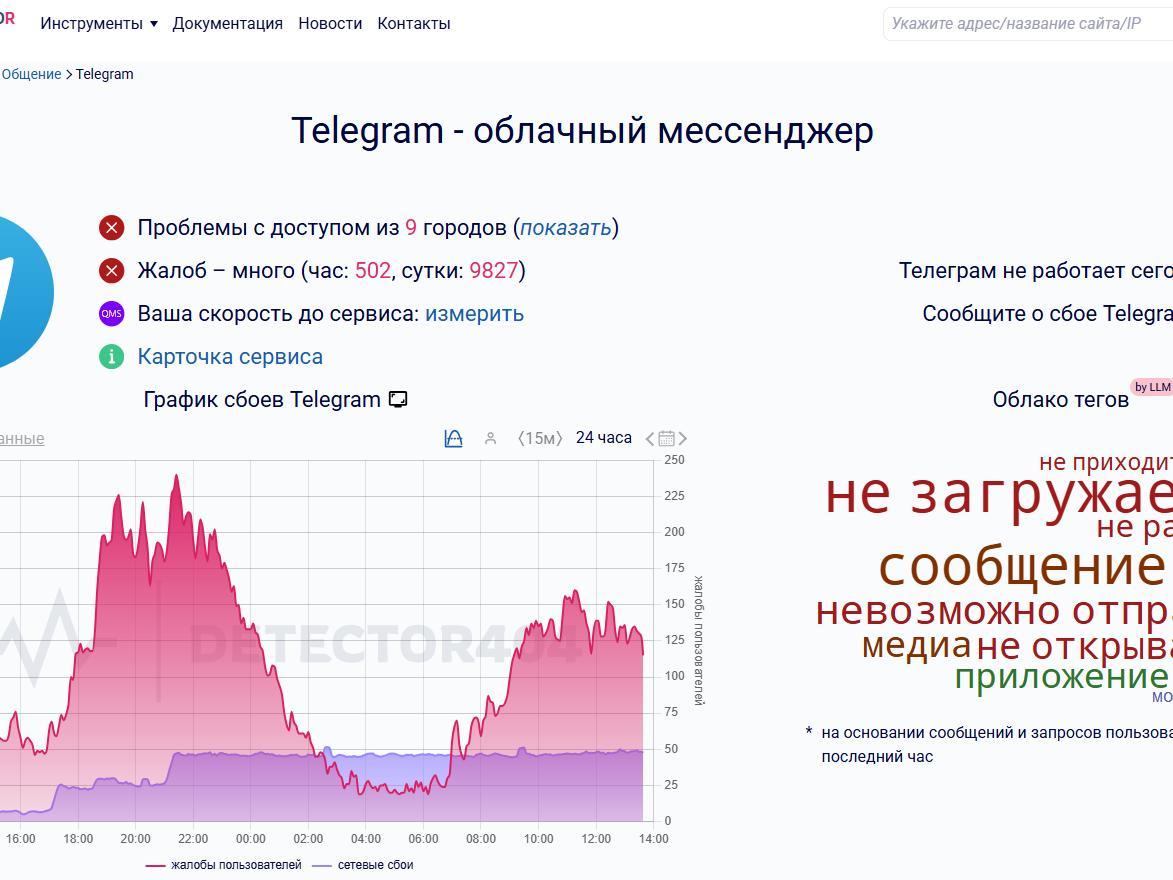Click the previous period left arrow
This screenshot has width=1173, height=880.
coord(649,439)
